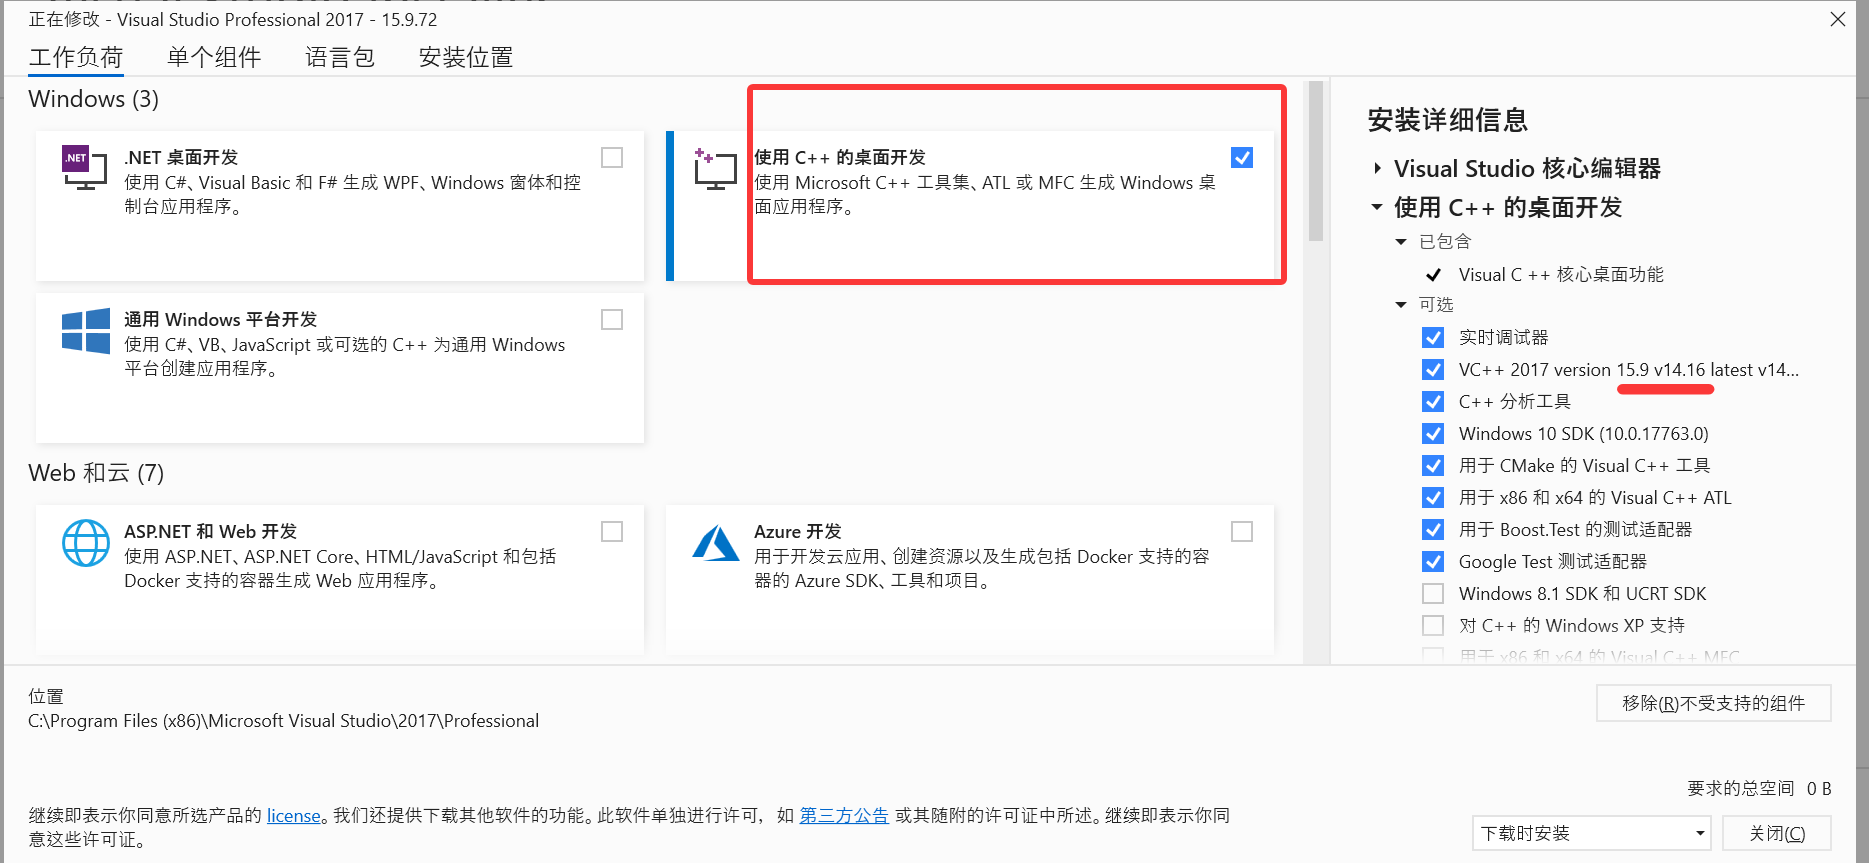Check 对 C++ 的 Windows XP 支持
The image size is (1869, 863).
[x=1433, y=626]
